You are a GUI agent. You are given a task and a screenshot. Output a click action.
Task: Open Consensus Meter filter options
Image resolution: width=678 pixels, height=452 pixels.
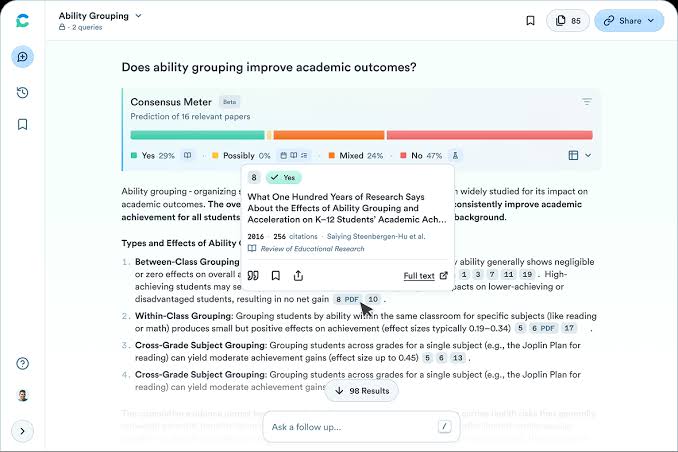(x=586, y=102)
